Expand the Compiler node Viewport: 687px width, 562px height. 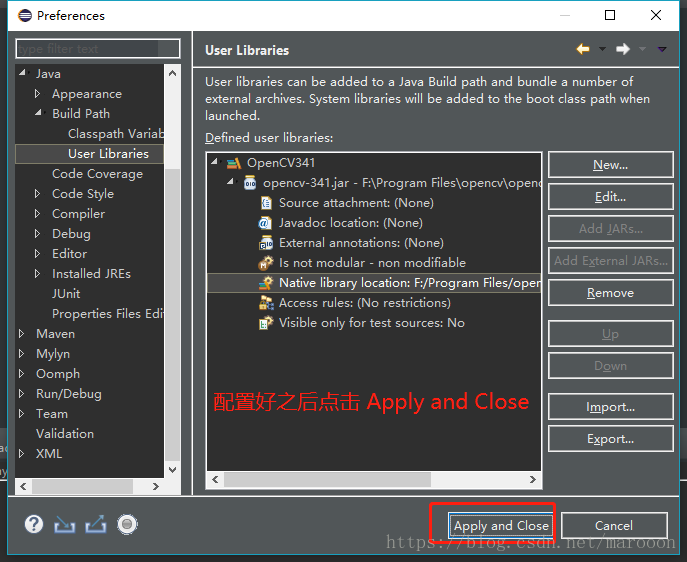coord(37,213)
